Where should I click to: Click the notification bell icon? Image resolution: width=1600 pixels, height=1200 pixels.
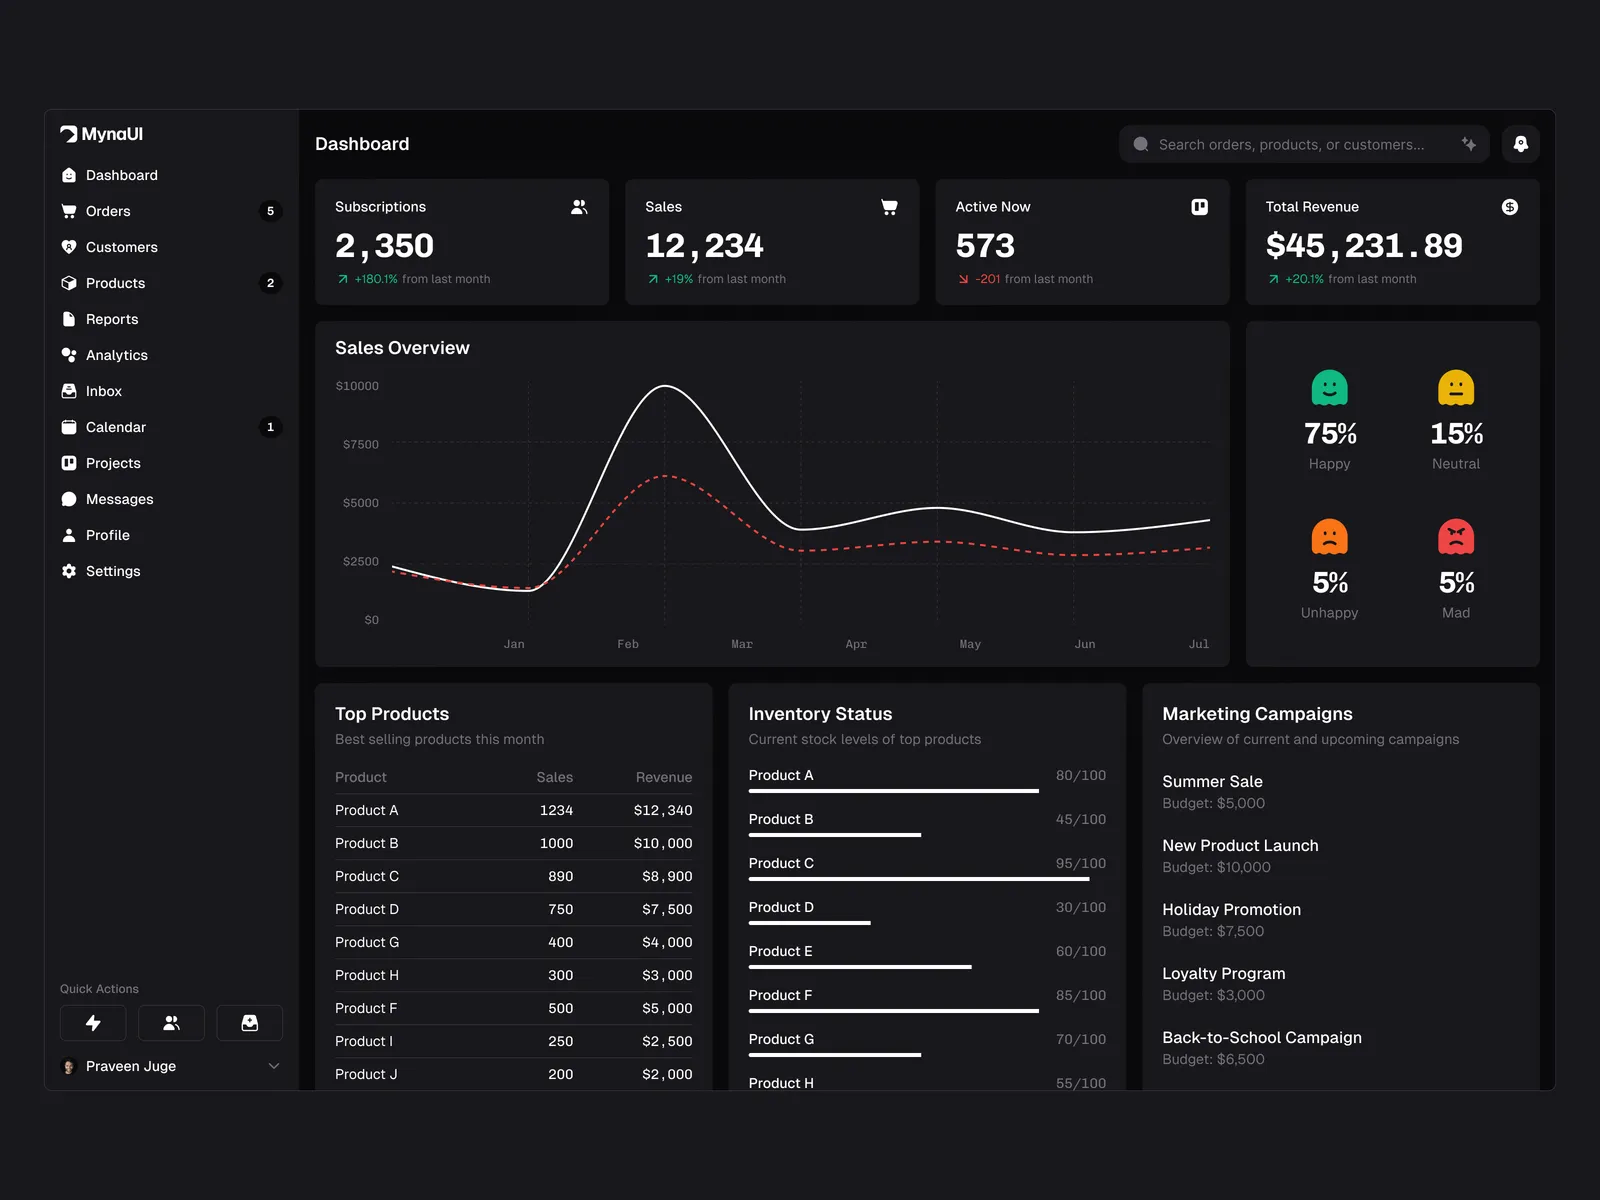[x=1520, y=144]
